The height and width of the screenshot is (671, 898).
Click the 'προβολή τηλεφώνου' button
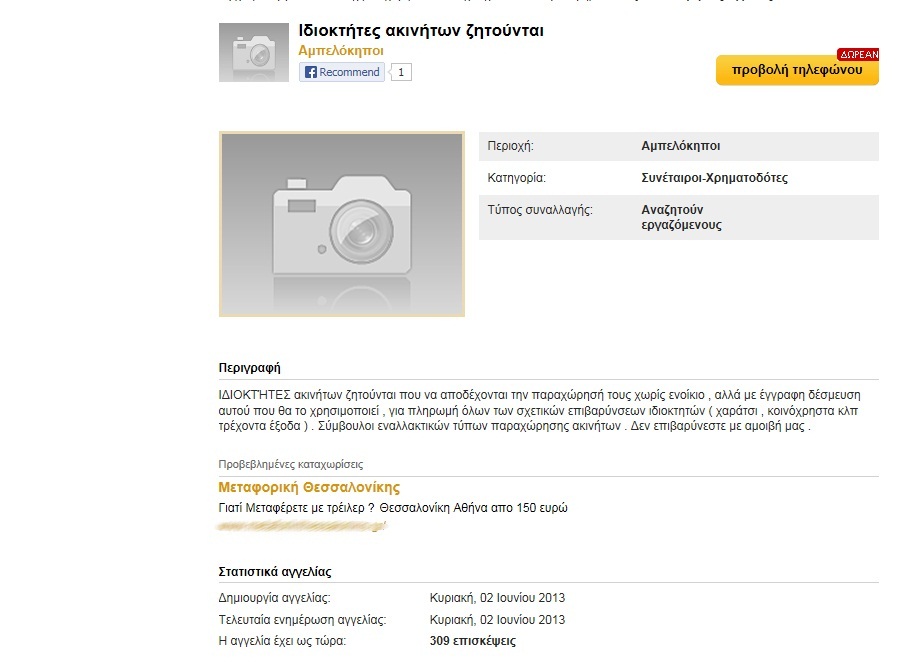tap(797, 70)
